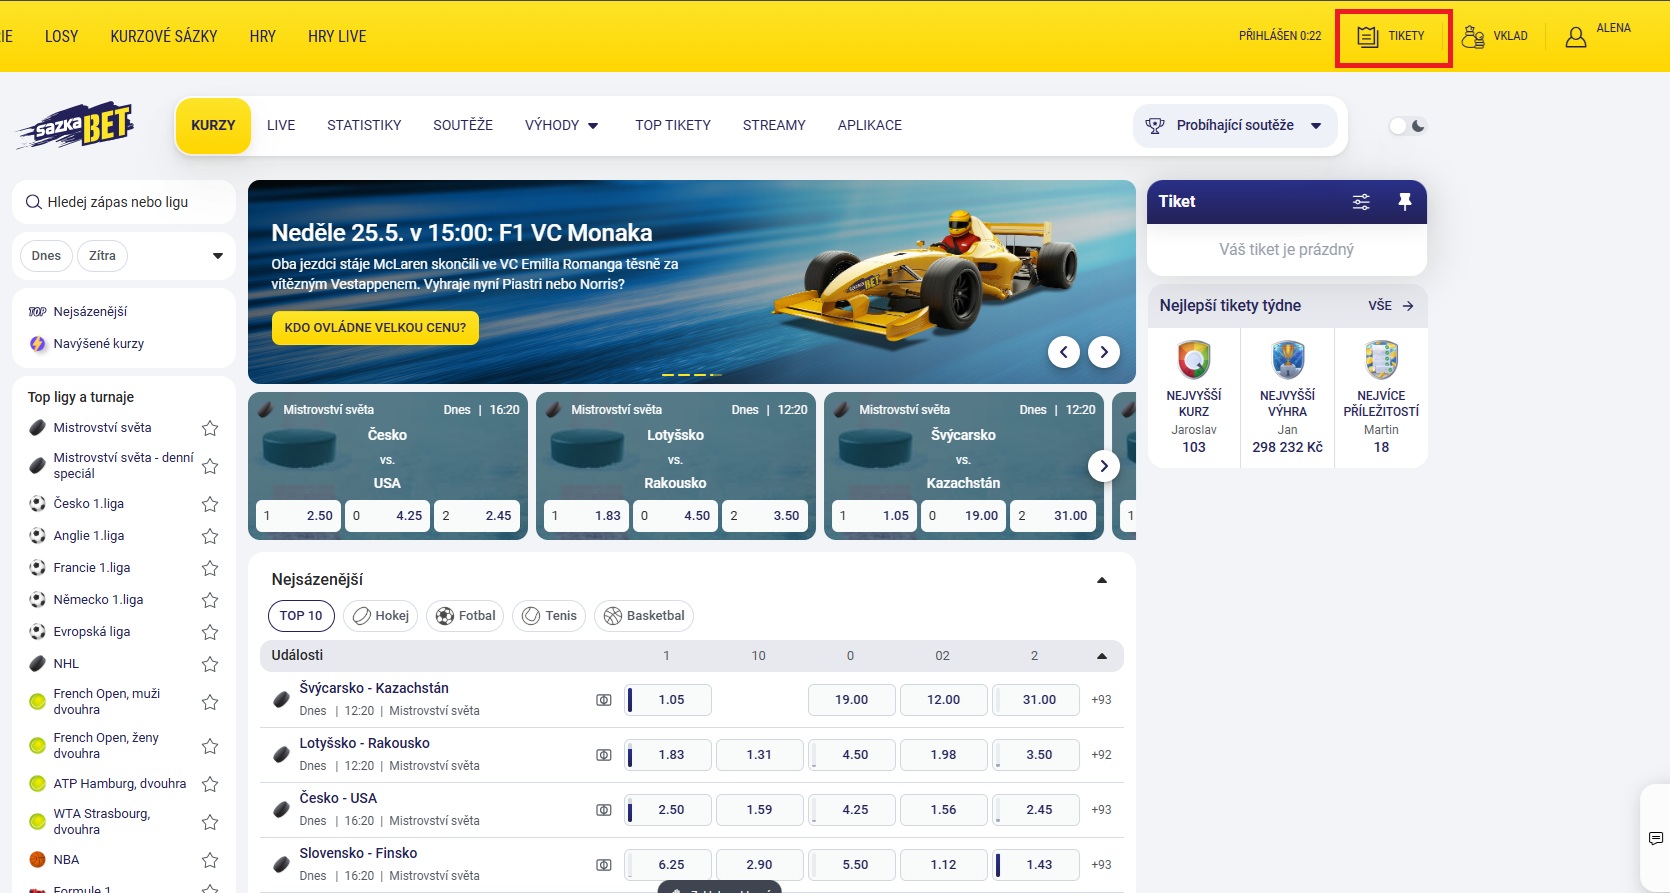
Task: Select TOP 10 filter chip
Action: pyautogui.click(x=301, y=616)
